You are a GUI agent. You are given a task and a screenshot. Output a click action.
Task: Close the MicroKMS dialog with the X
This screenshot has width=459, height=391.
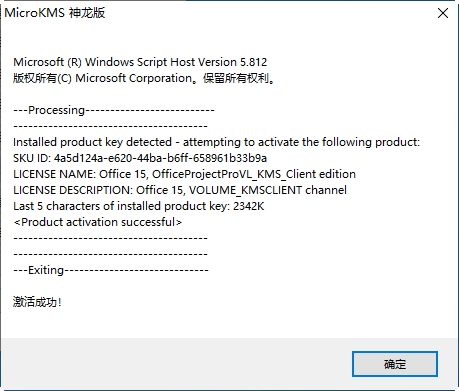(x=443, y=13)
